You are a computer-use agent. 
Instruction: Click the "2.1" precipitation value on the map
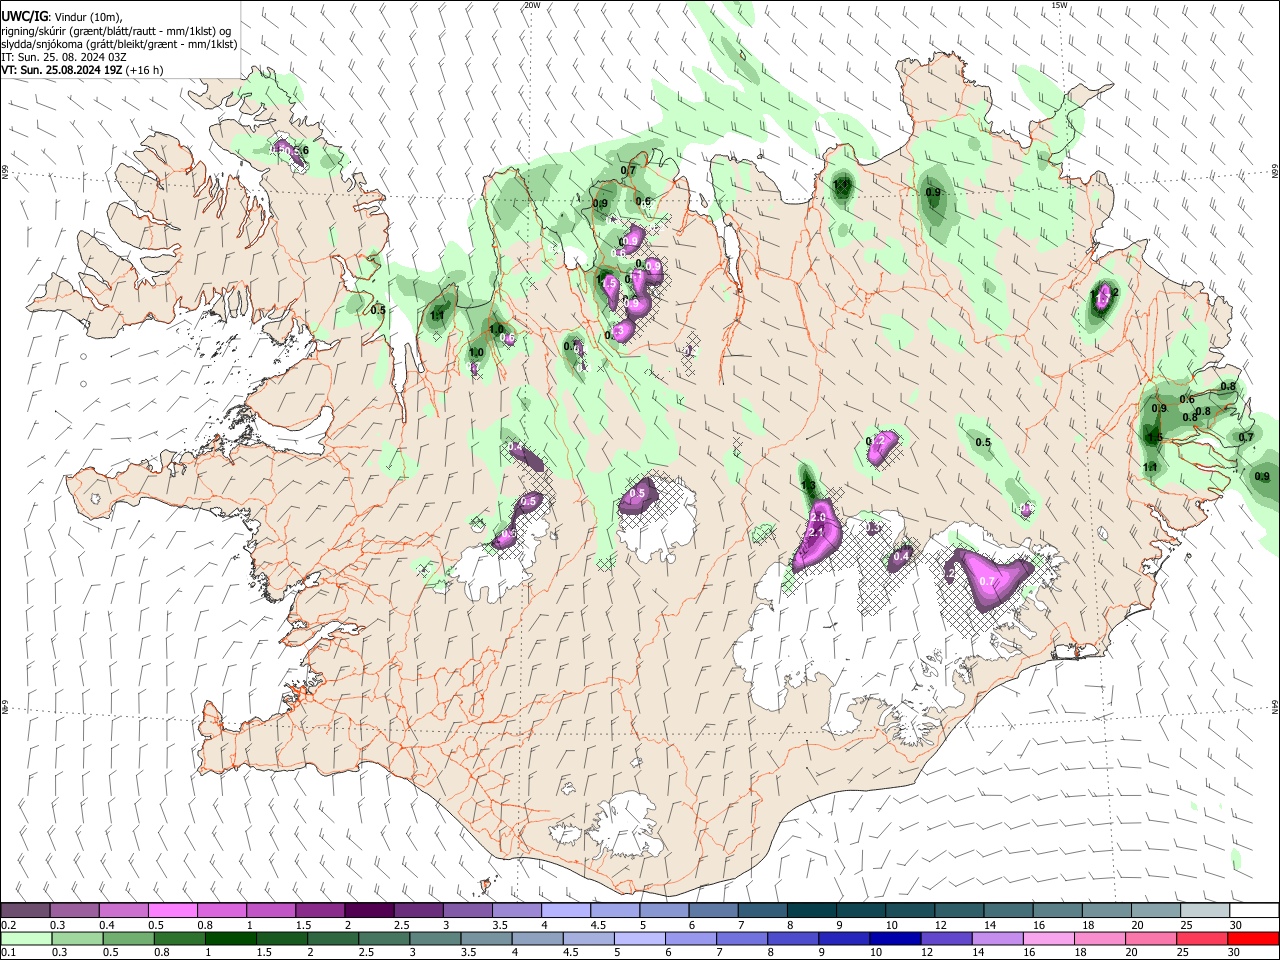pos(815,533)
